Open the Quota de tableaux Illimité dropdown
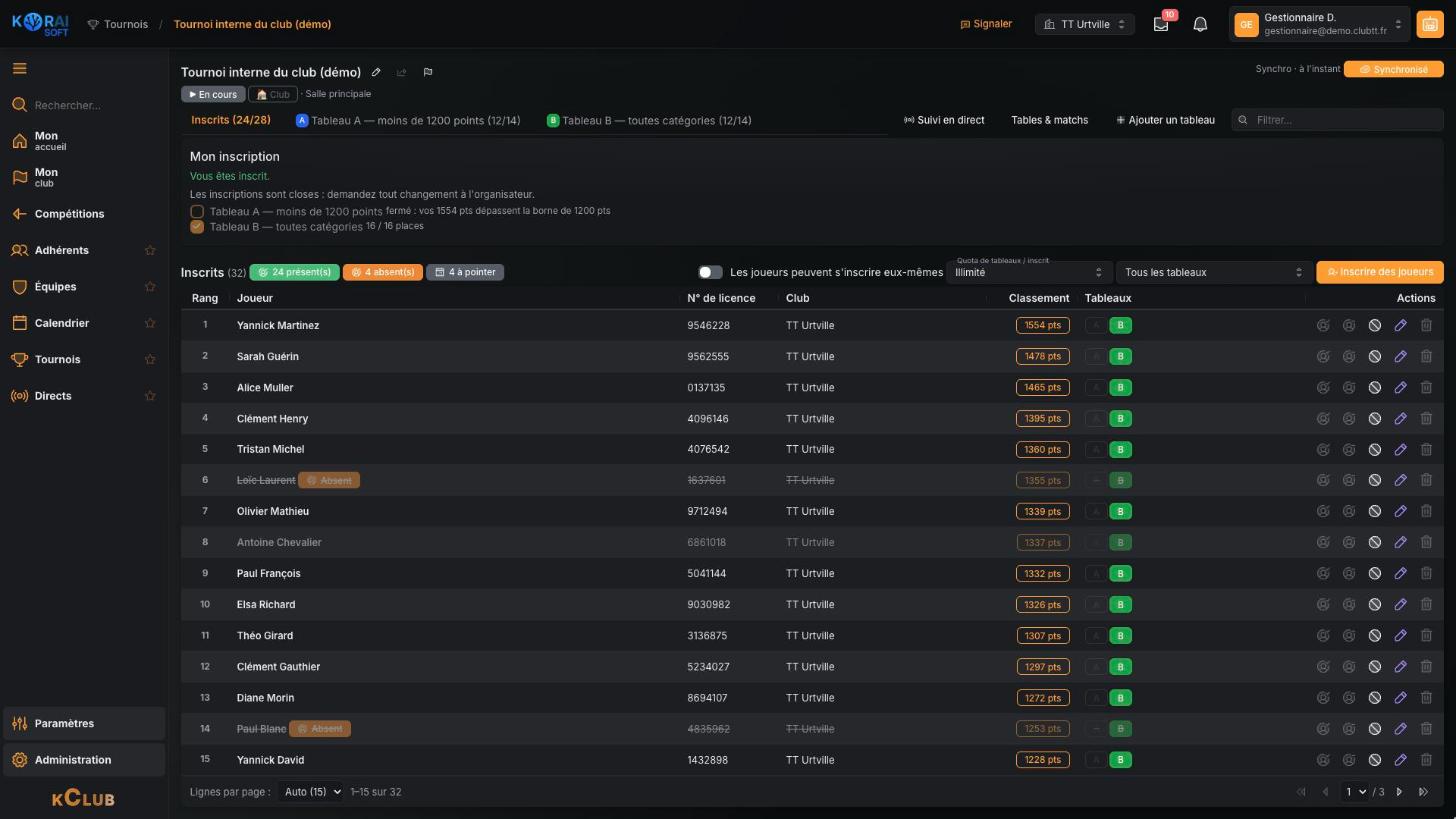The image size is (1456, 819). click(x=1029, y=273)
